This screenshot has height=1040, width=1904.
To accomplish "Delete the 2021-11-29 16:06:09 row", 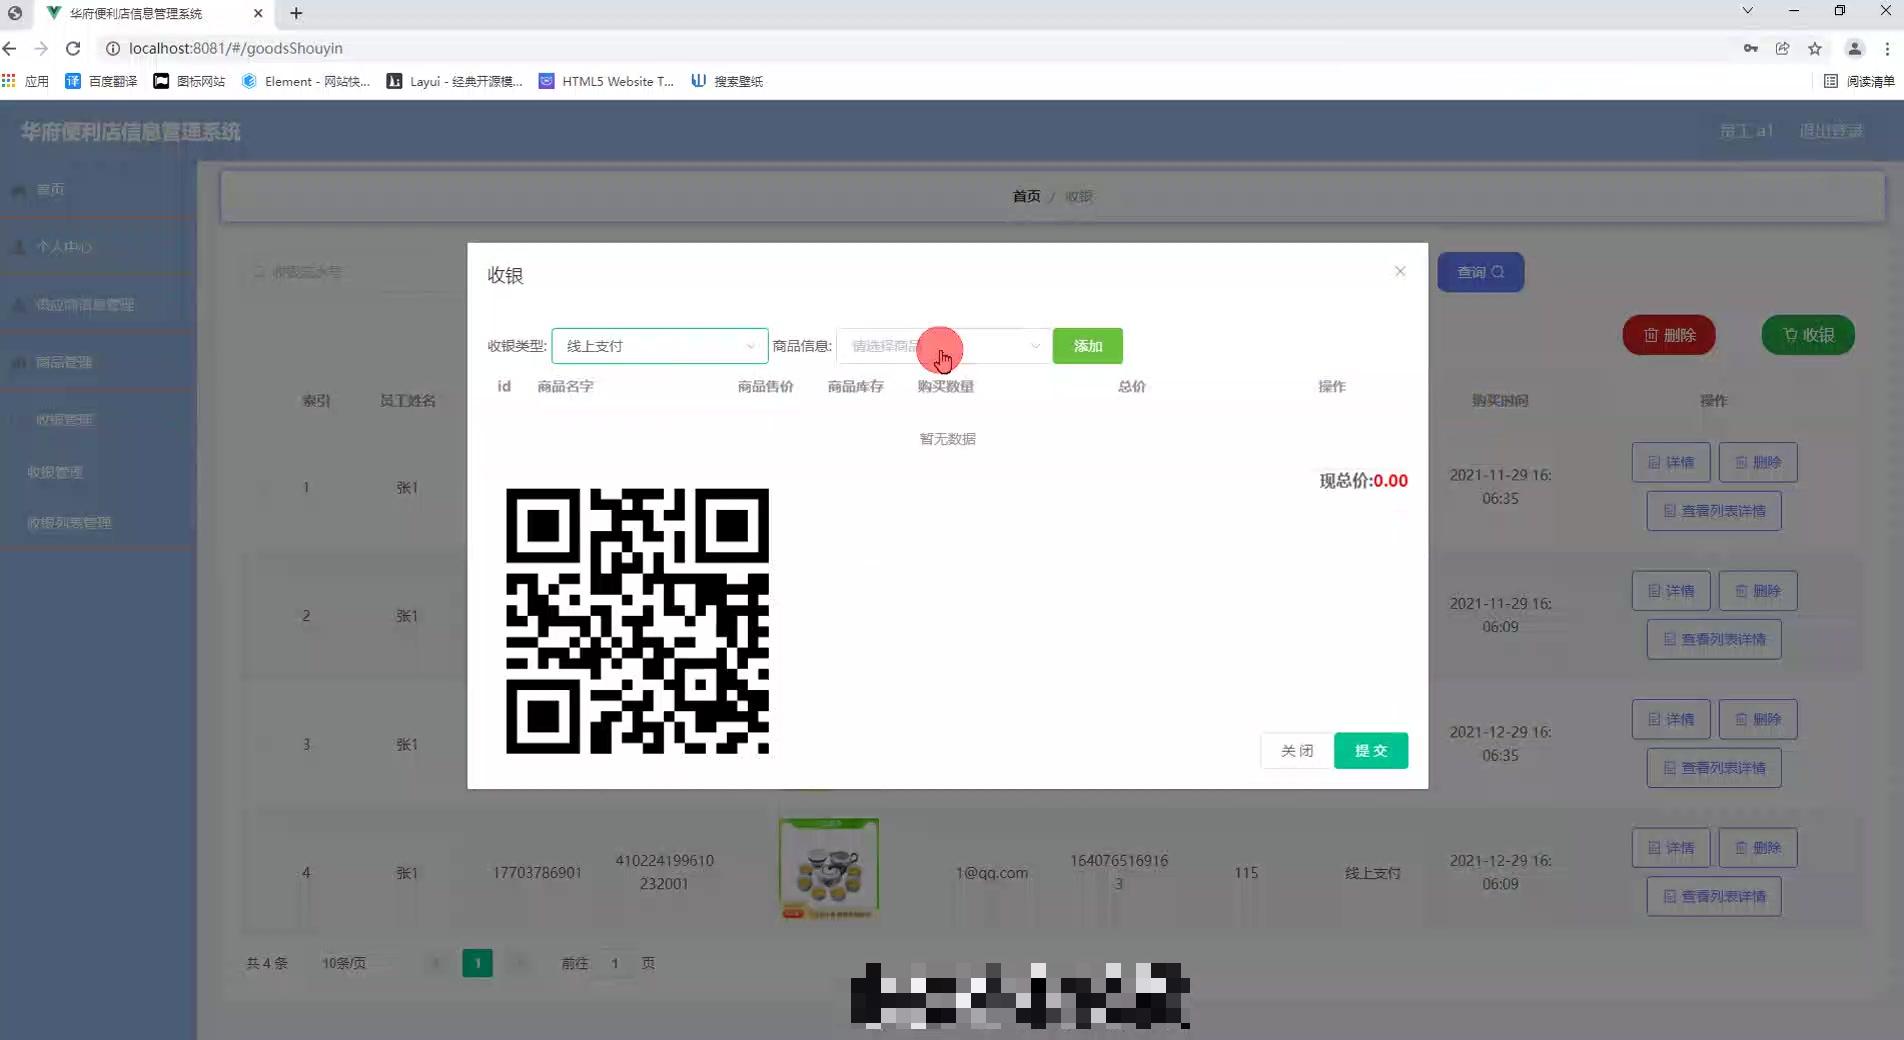I will click(1758, 591).
